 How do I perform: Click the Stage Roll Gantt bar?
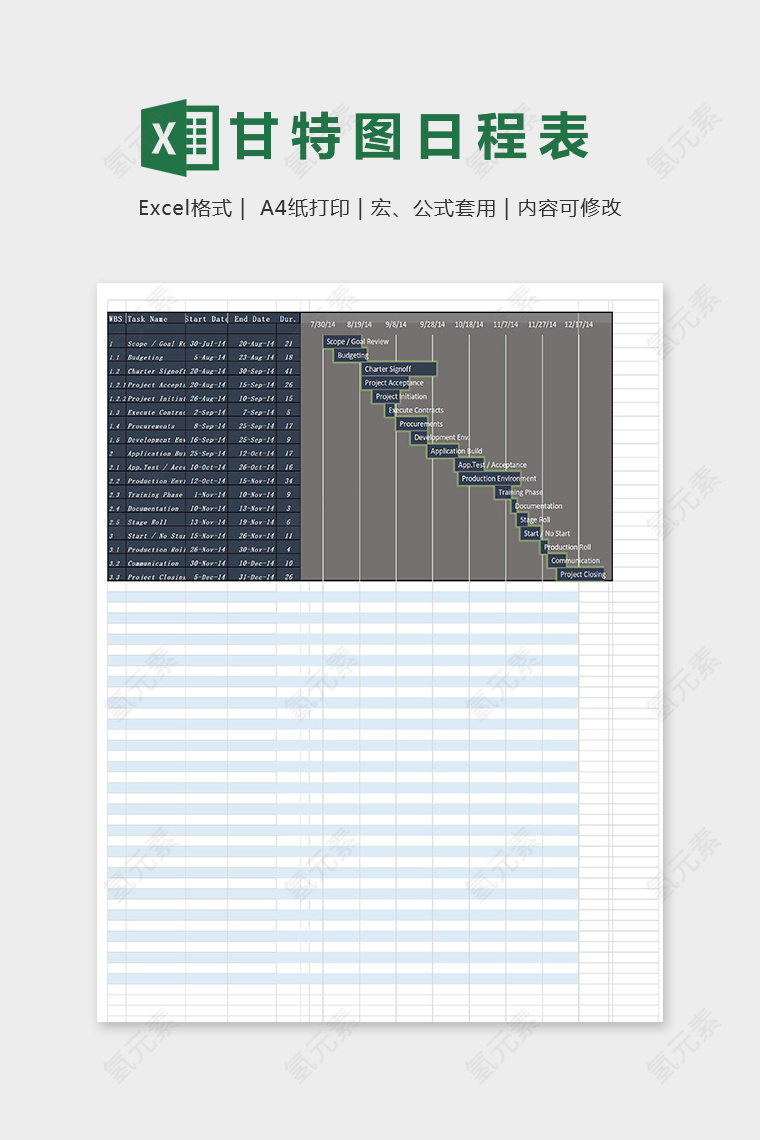tap(523, 520)
